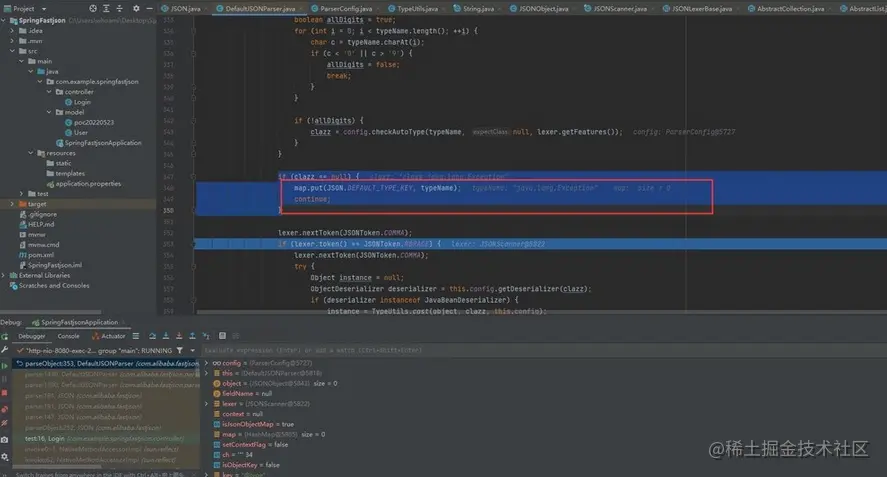887x477 pixels.
Task: Click the Resume Program icon
Action: (x=5, y=366)
